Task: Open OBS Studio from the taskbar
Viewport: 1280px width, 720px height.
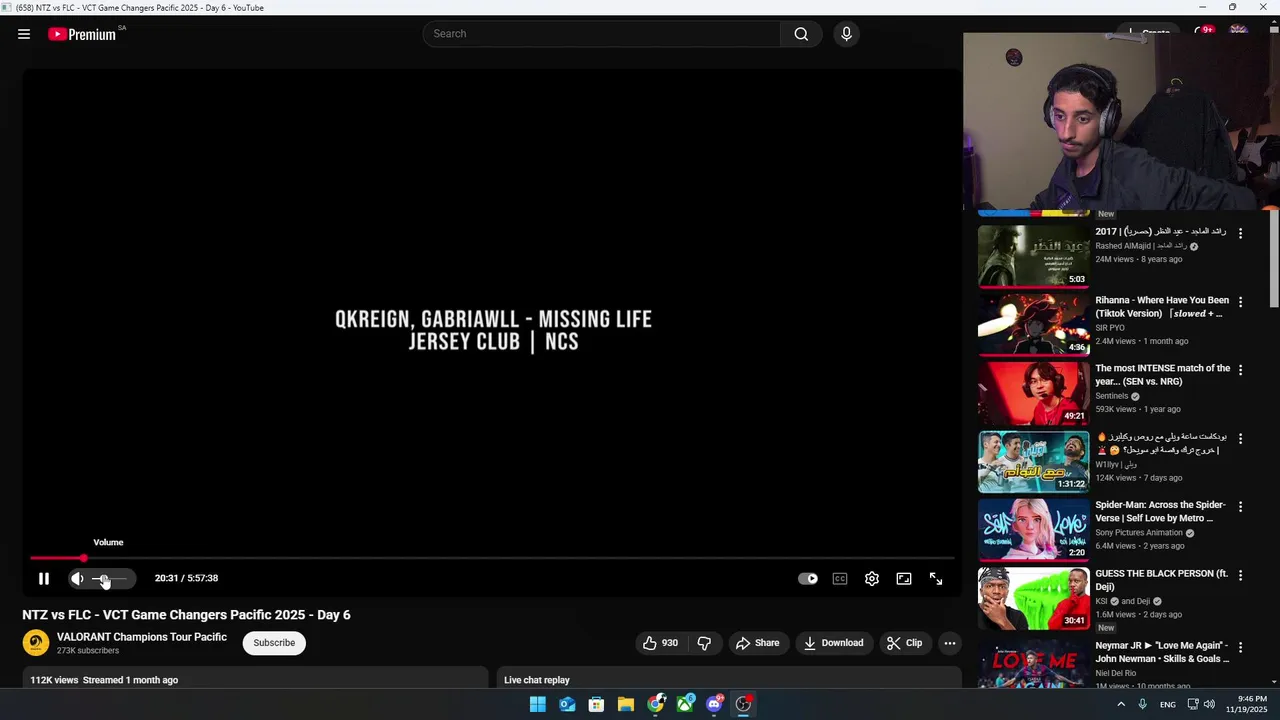Action: tap(744, 704)
